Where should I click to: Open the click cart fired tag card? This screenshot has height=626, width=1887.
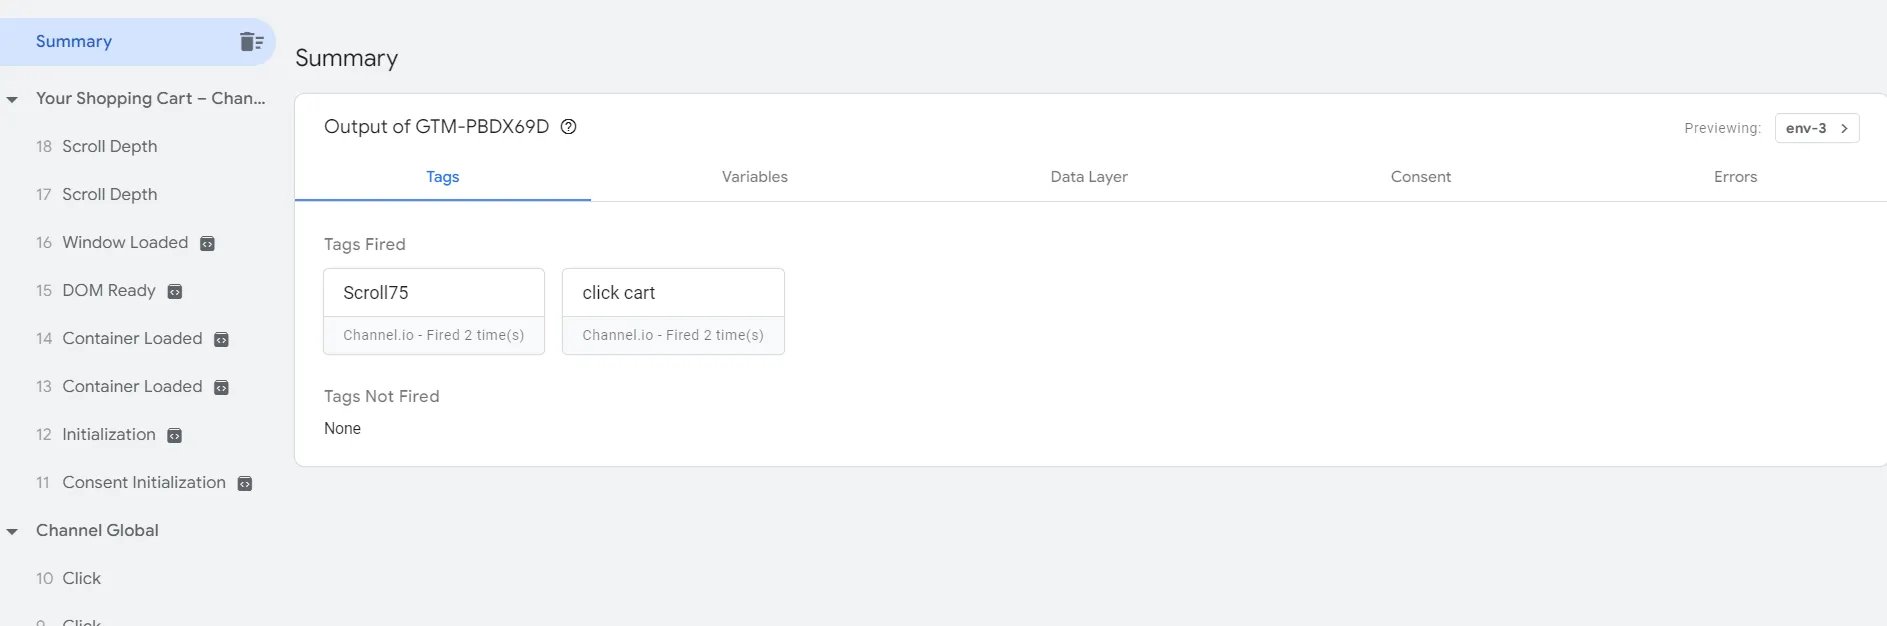[x=672, y=310]
